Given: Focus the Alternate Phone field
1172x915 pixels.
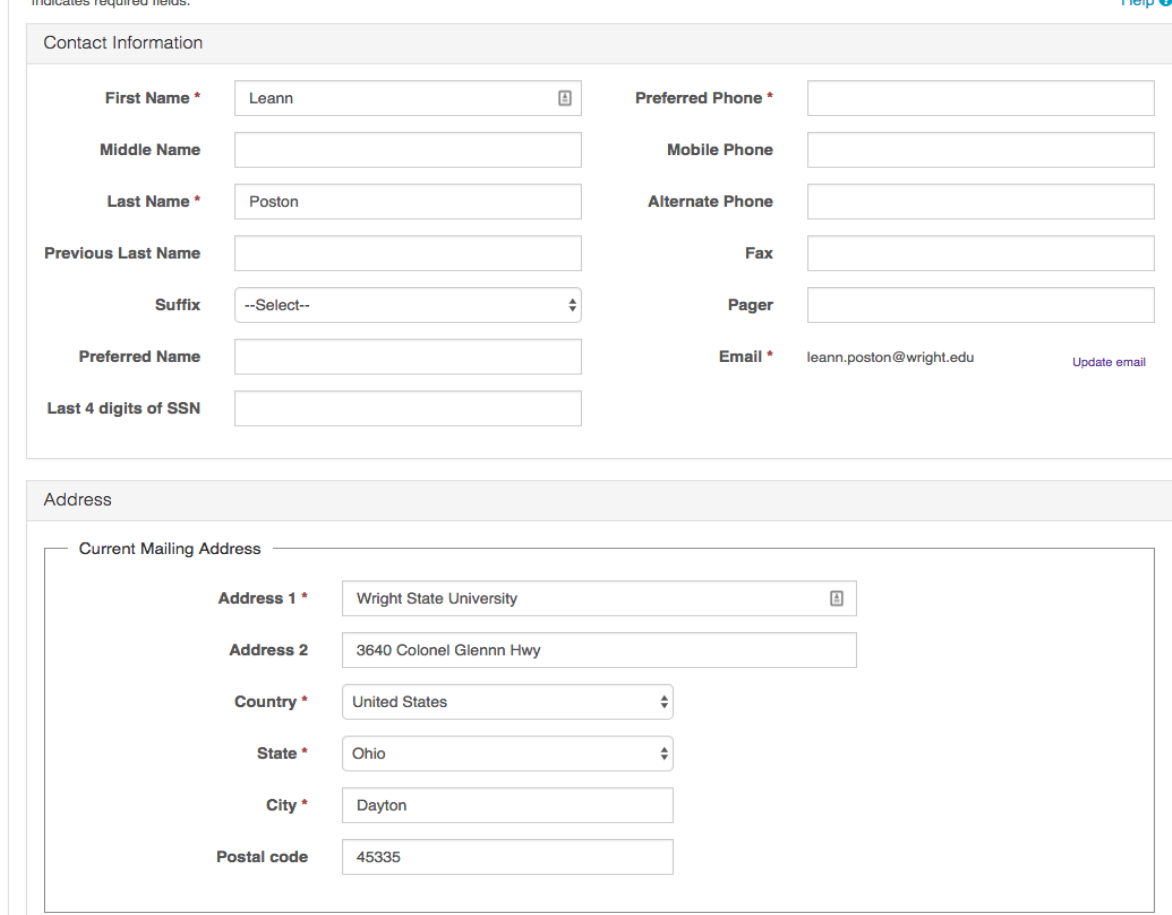Looking at the screenshot, I should tap(981, 201).
